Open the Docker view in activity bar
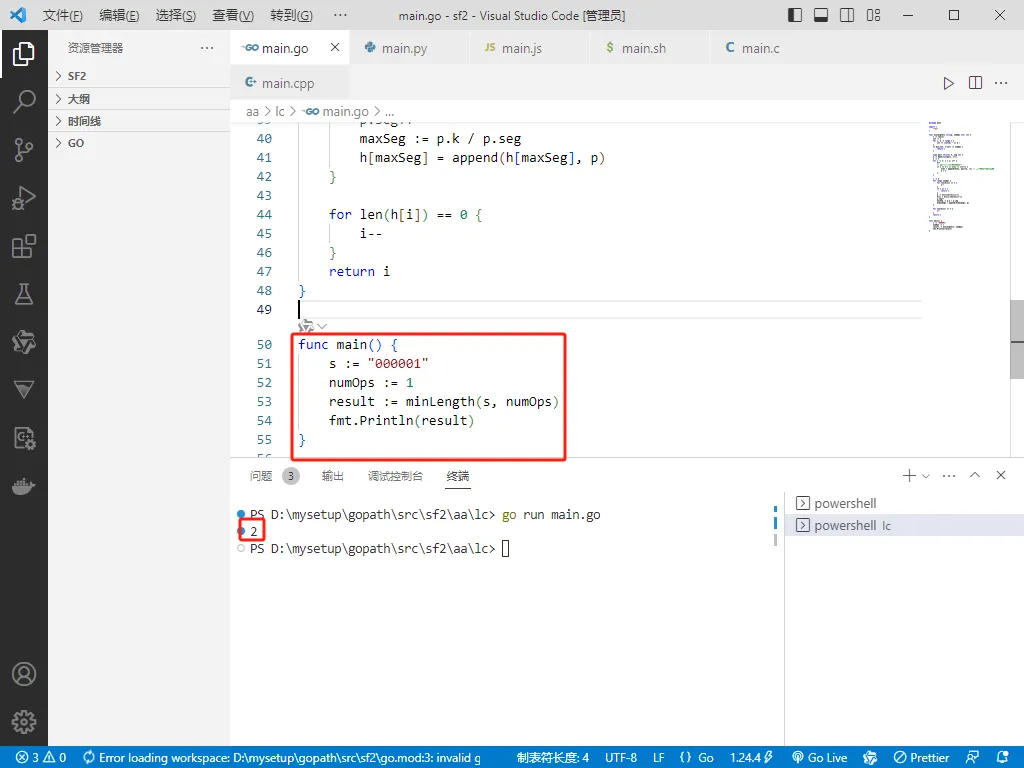Screen dimensions: 1024x768 pos(24,487)
